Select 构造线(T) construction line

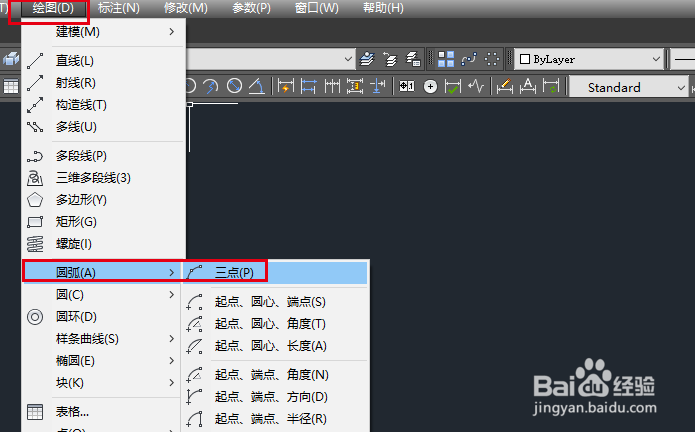tap(103, 105)
